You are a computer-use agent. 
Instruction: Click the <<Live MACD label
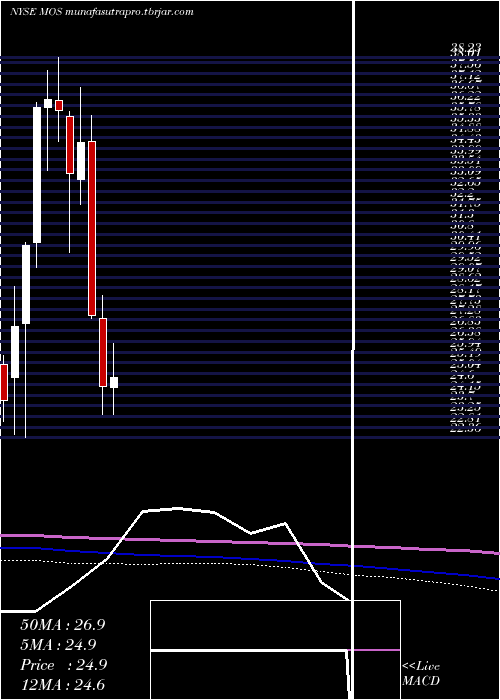421,674
